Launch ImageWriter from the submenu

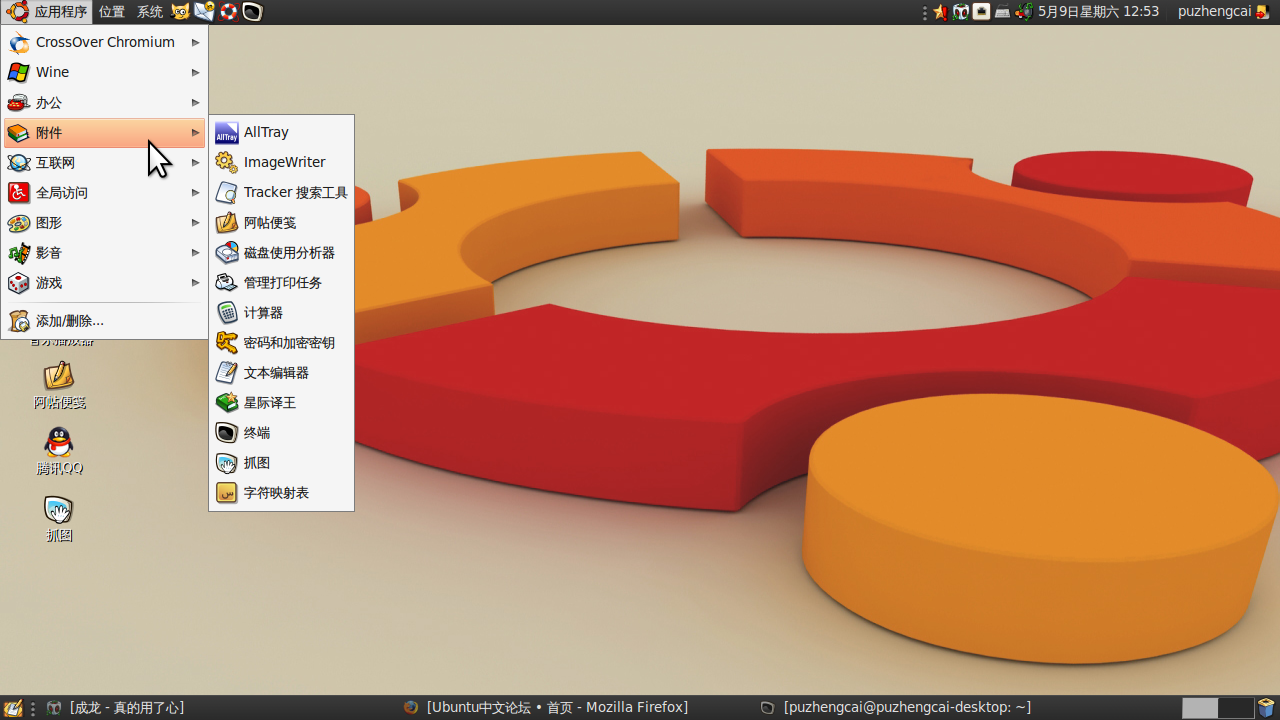281,162
